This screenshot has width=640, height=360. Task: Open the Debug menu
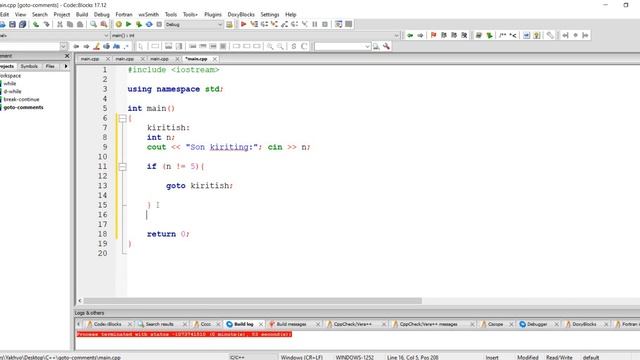tap(102, 14)
